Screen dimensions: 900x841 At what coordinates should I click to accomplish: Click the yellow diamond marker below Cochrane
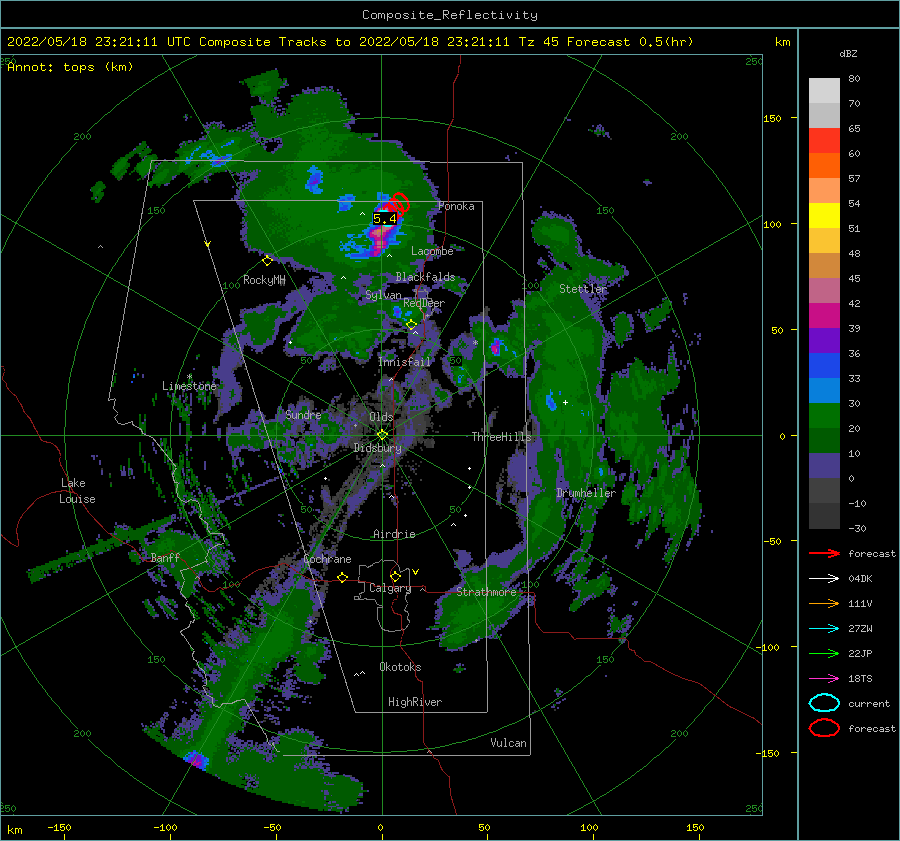click(342, 577)
